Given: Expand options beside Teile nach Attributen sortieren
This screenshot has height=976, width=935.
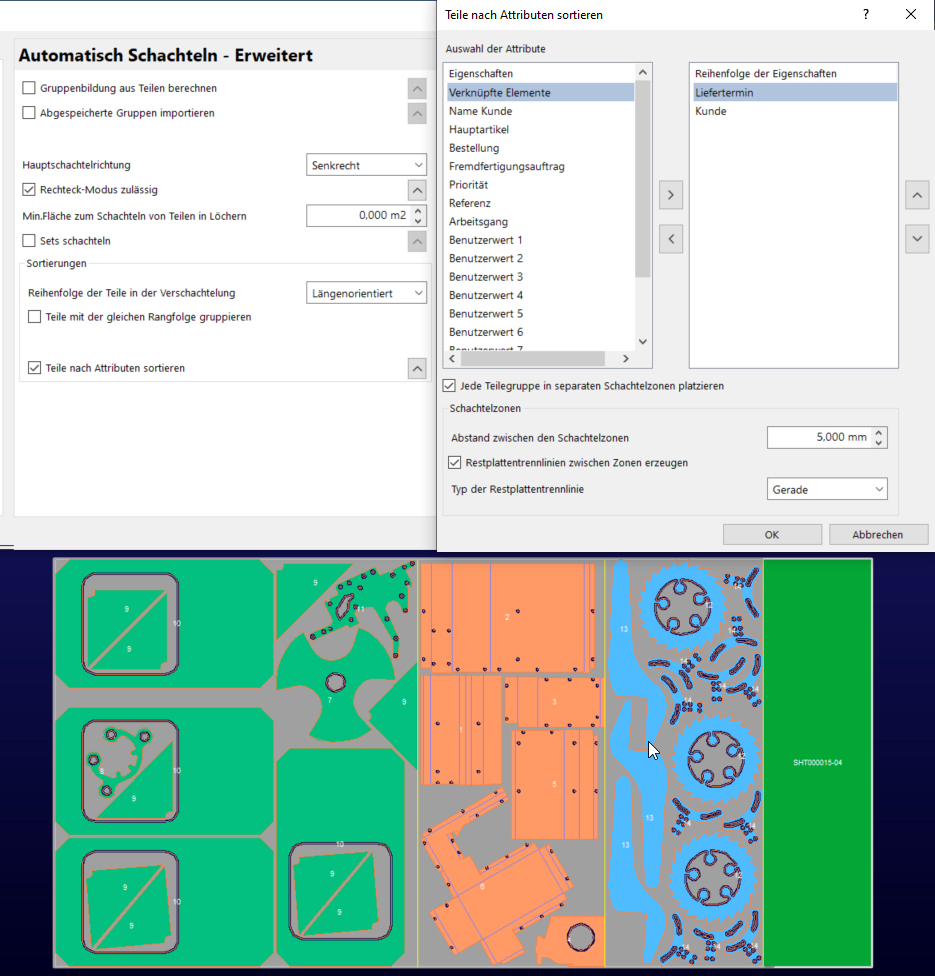Looking at the screenshot, I should (x=417, y=368).
